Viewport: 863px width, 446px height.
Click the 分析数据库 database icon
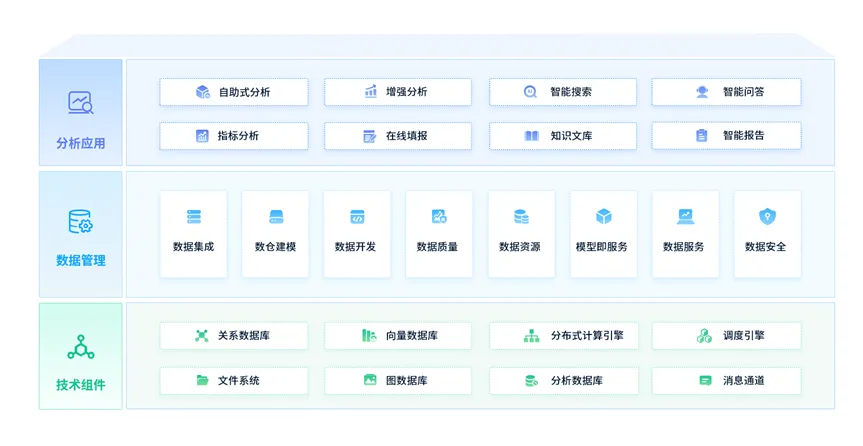tap(531, 380)
